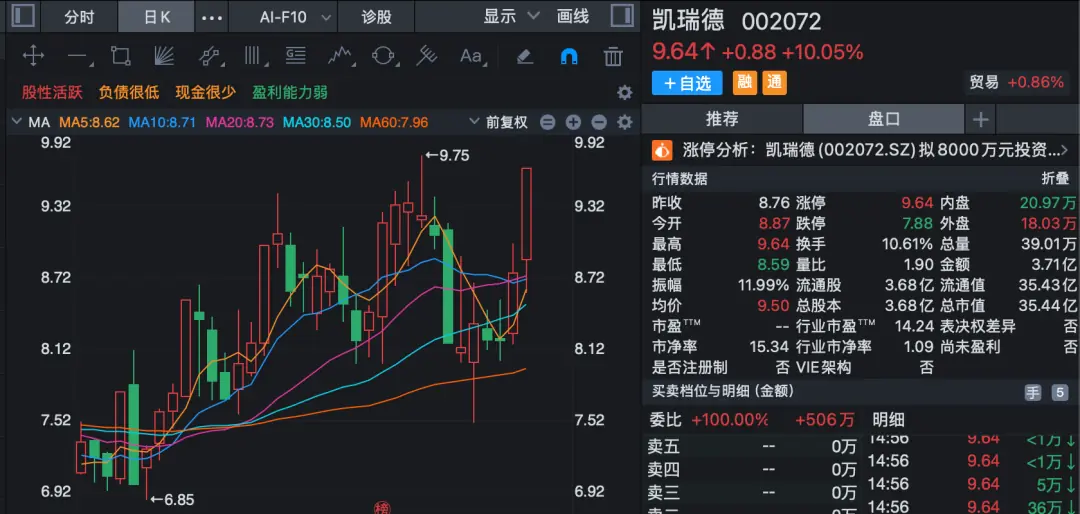Toggle the right sidebar panel icon
The width and height of the screenshot is (1080, 514).
[622, 17]
